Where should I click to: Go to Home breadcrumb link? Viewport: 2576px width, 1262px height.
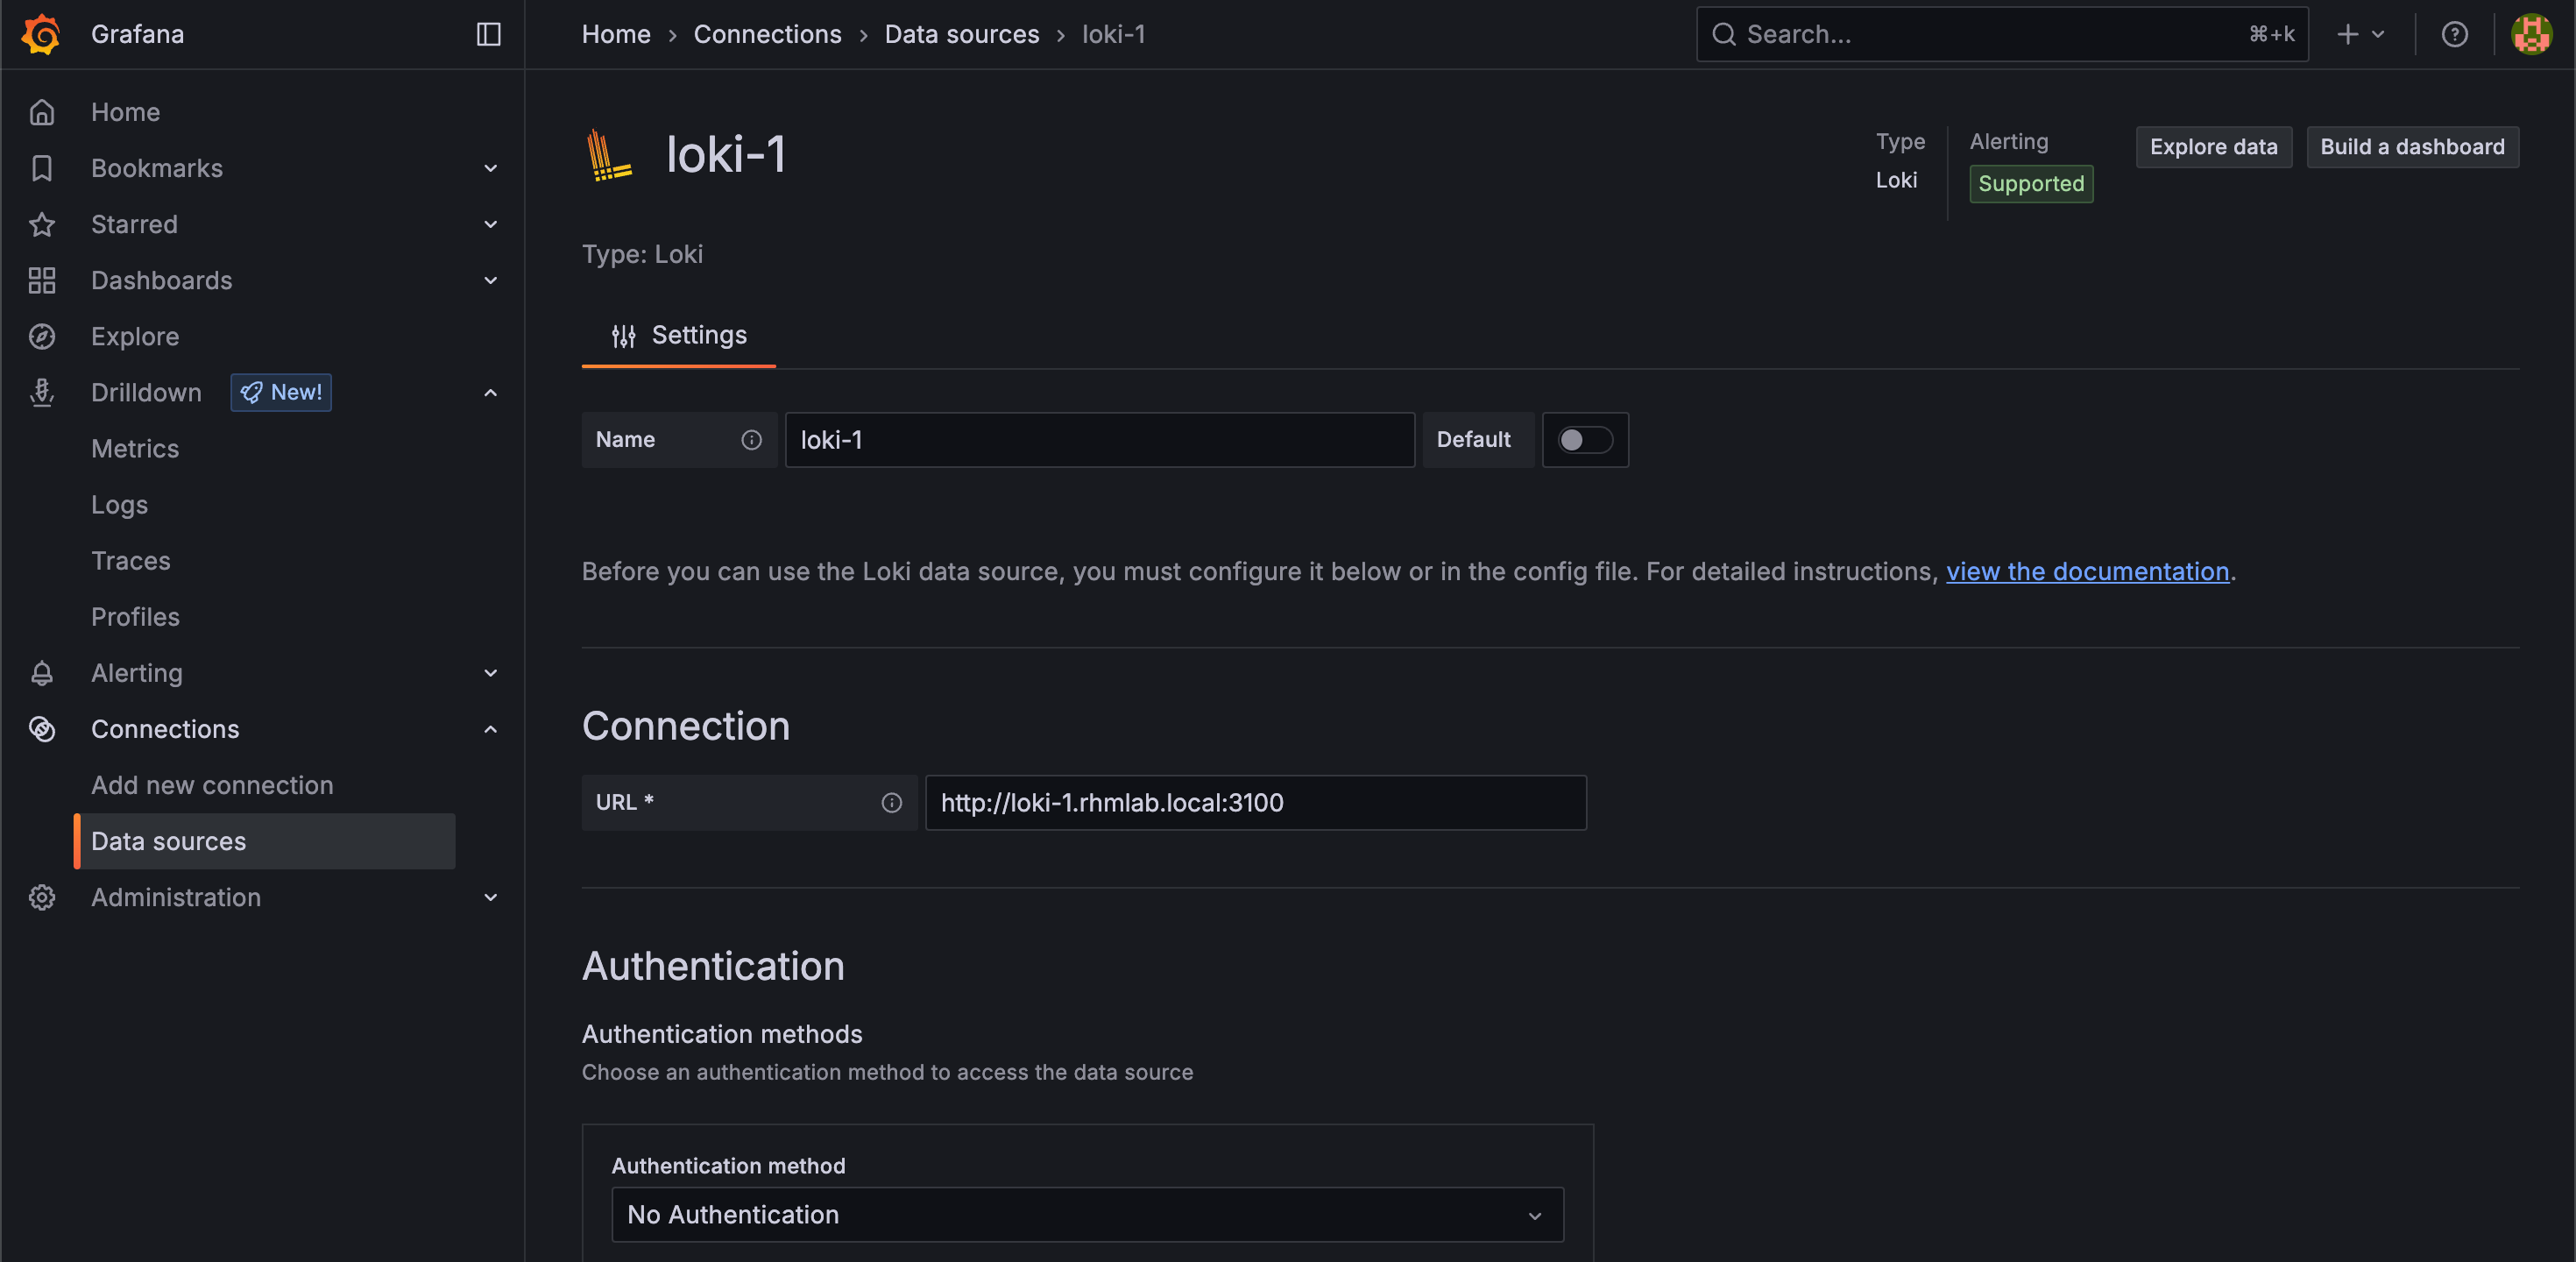point(616,34)
